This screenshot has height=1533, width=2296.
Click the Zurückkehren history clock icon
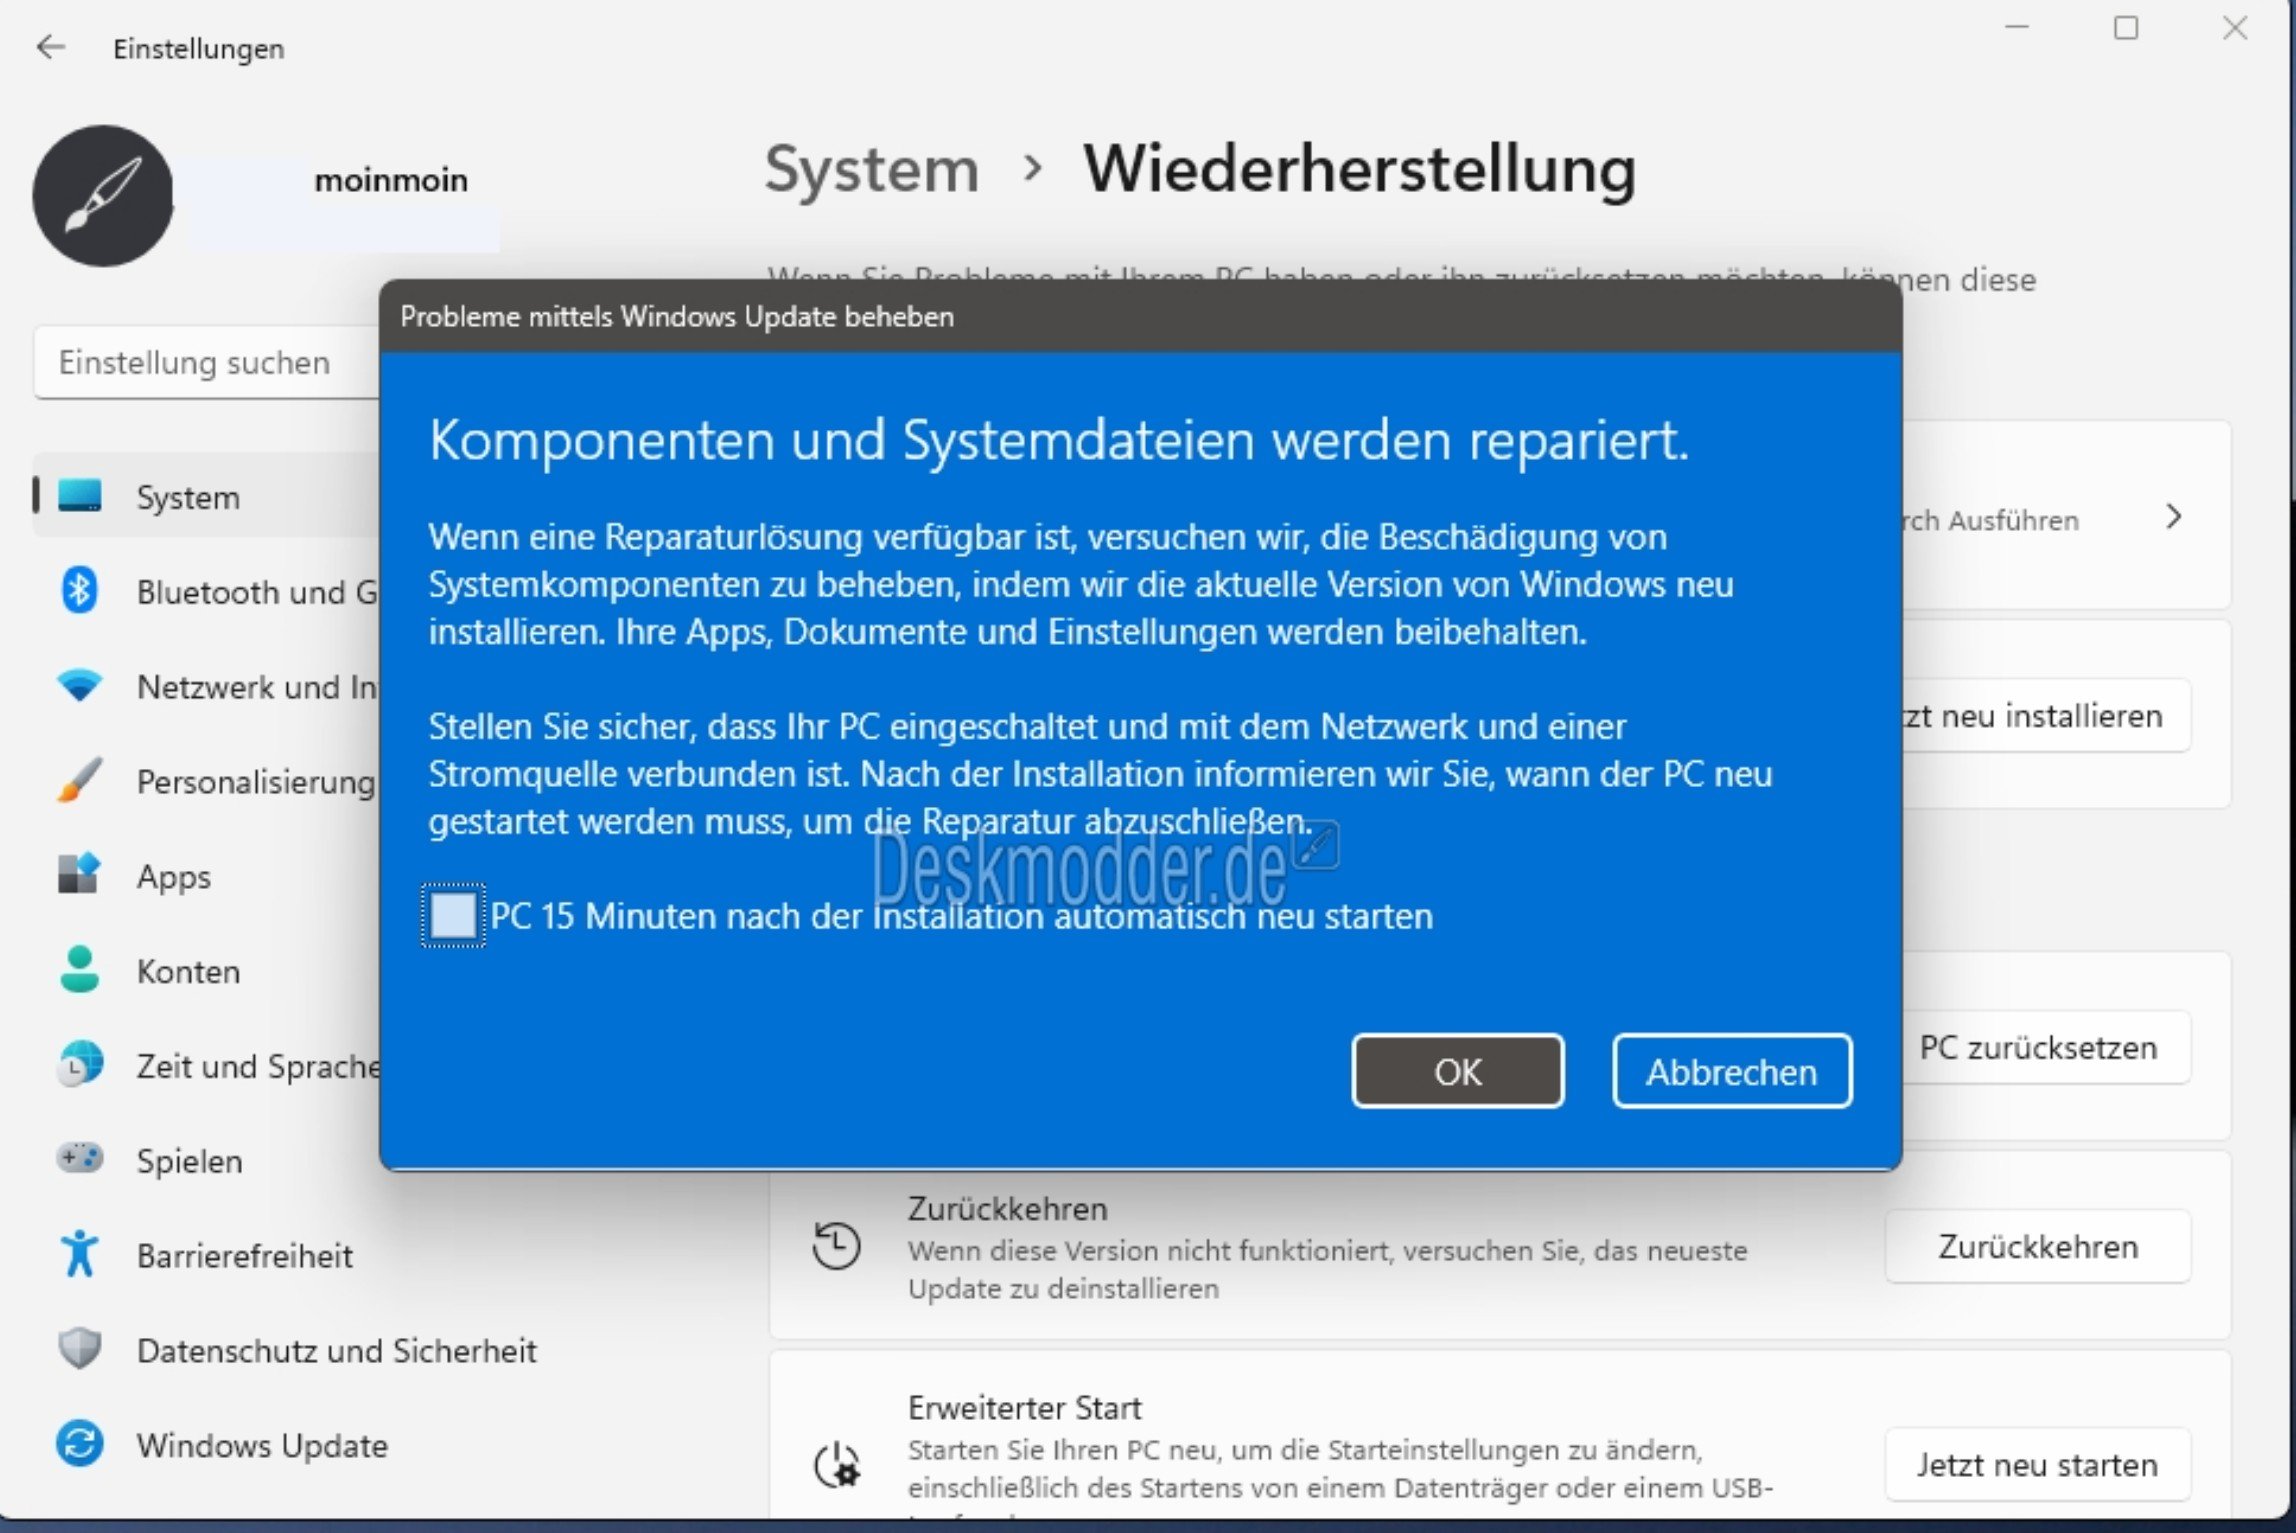(x=836, y=1246)
